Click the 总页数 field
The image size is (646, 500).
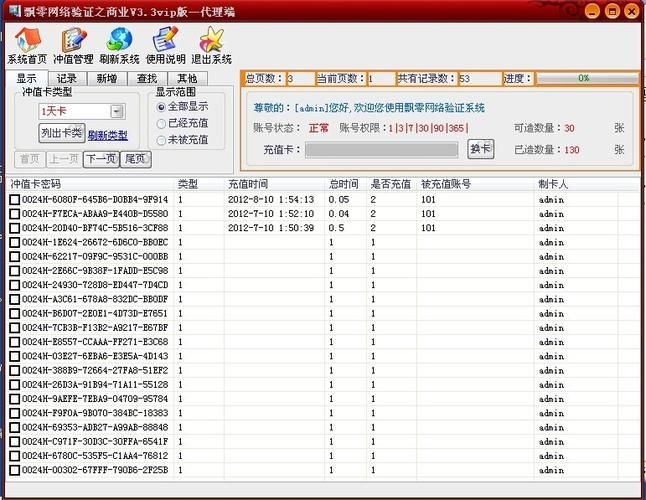(x=300, y=78)
